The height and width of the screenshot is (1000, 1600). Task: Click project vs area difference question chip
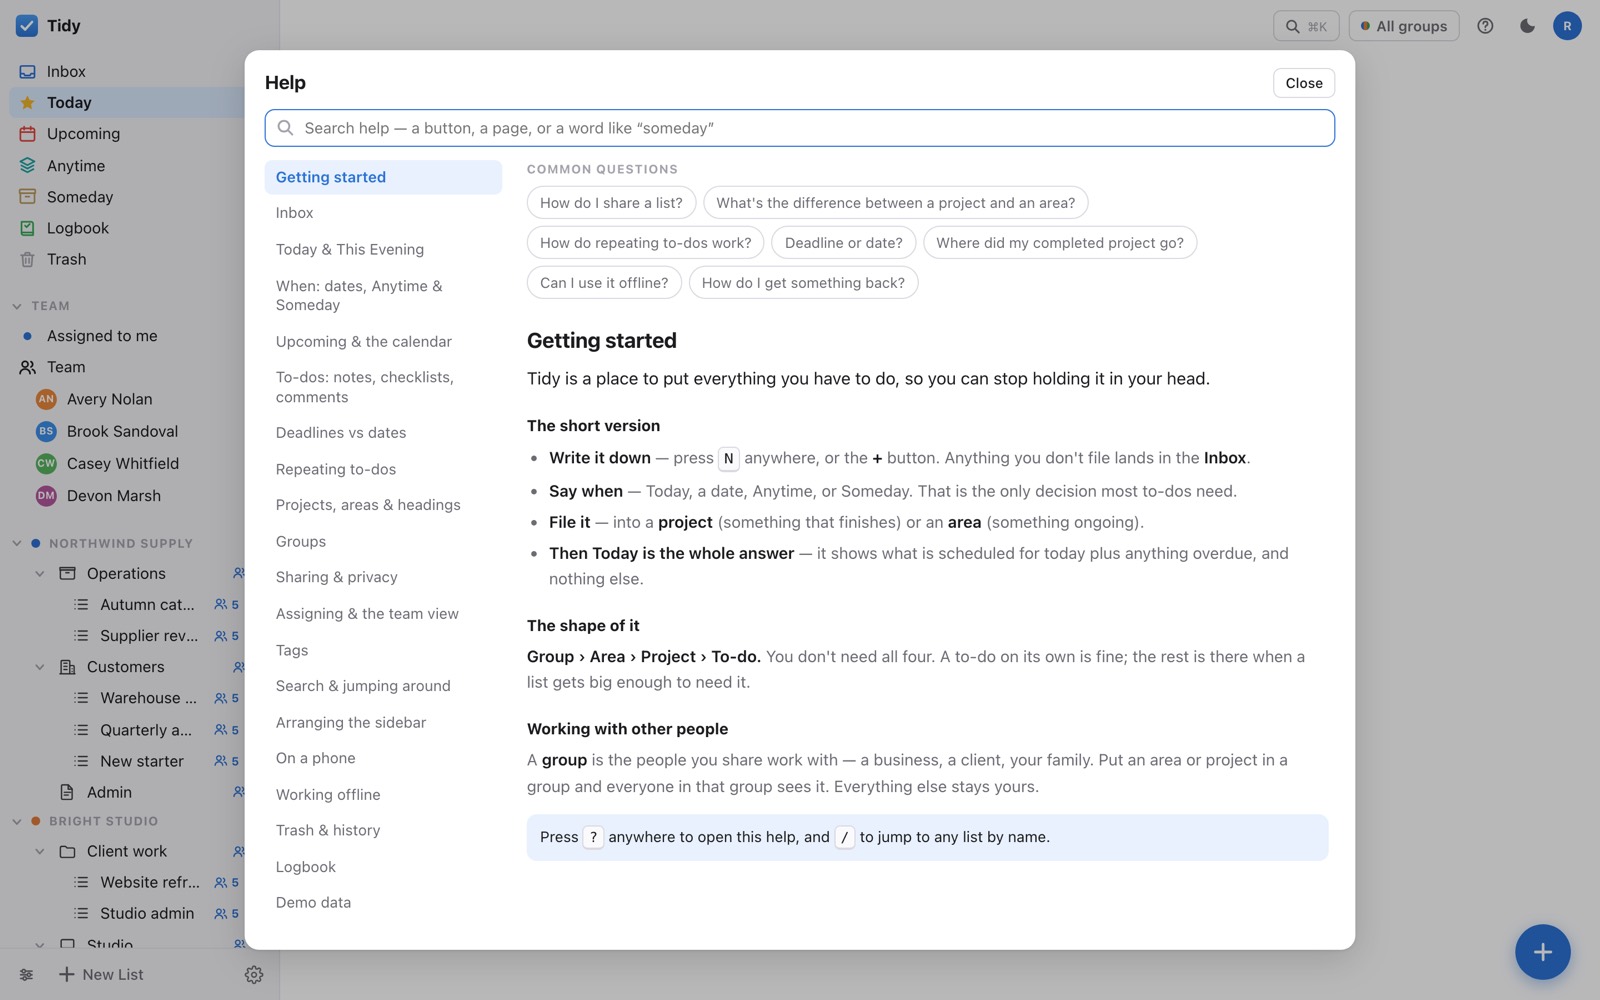(895, 203)
